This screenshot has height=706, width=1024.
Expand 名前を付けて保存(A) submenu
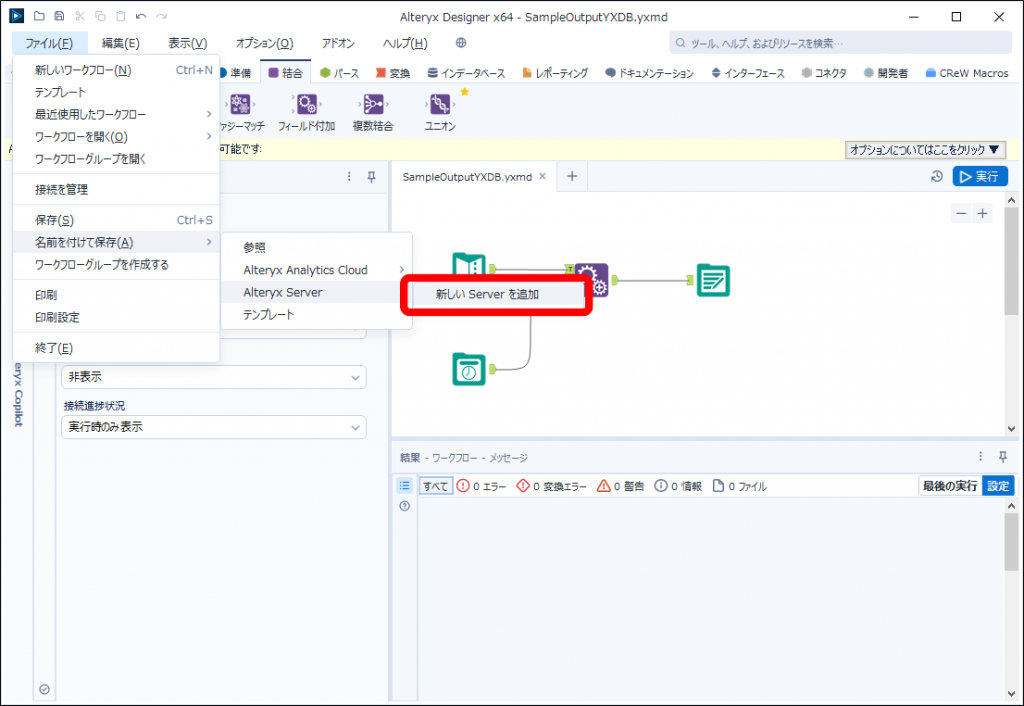[116, 242]
